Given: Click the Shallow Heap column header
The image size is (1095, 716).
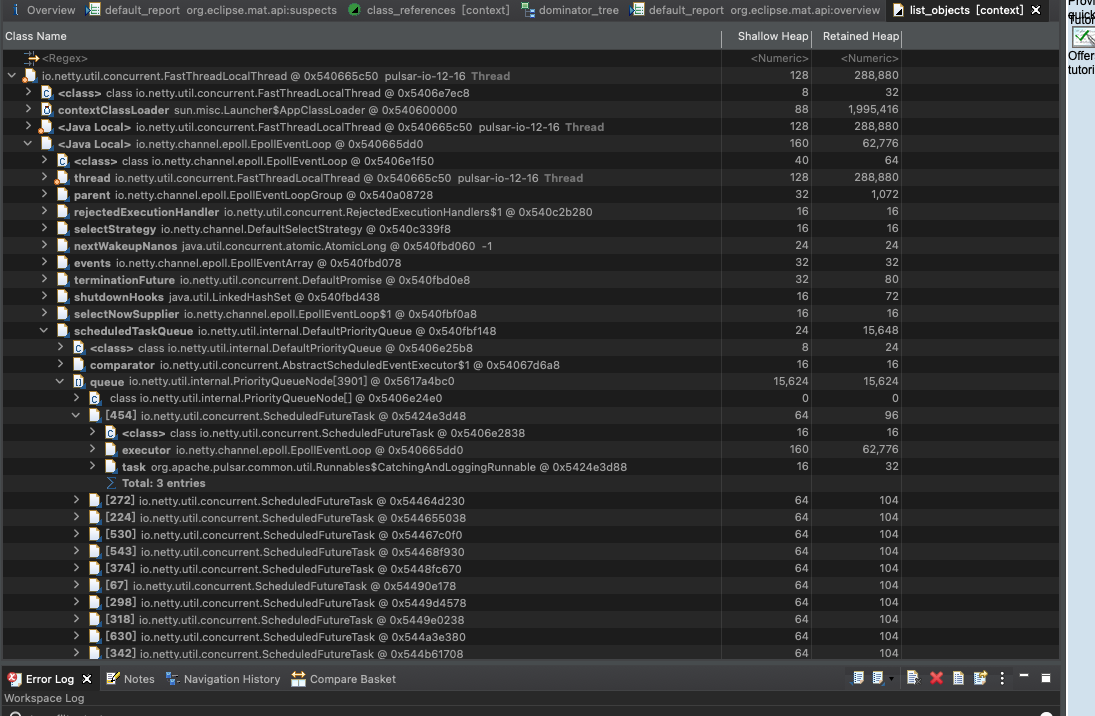Looking at the screenshot, I should click(772, 36).
